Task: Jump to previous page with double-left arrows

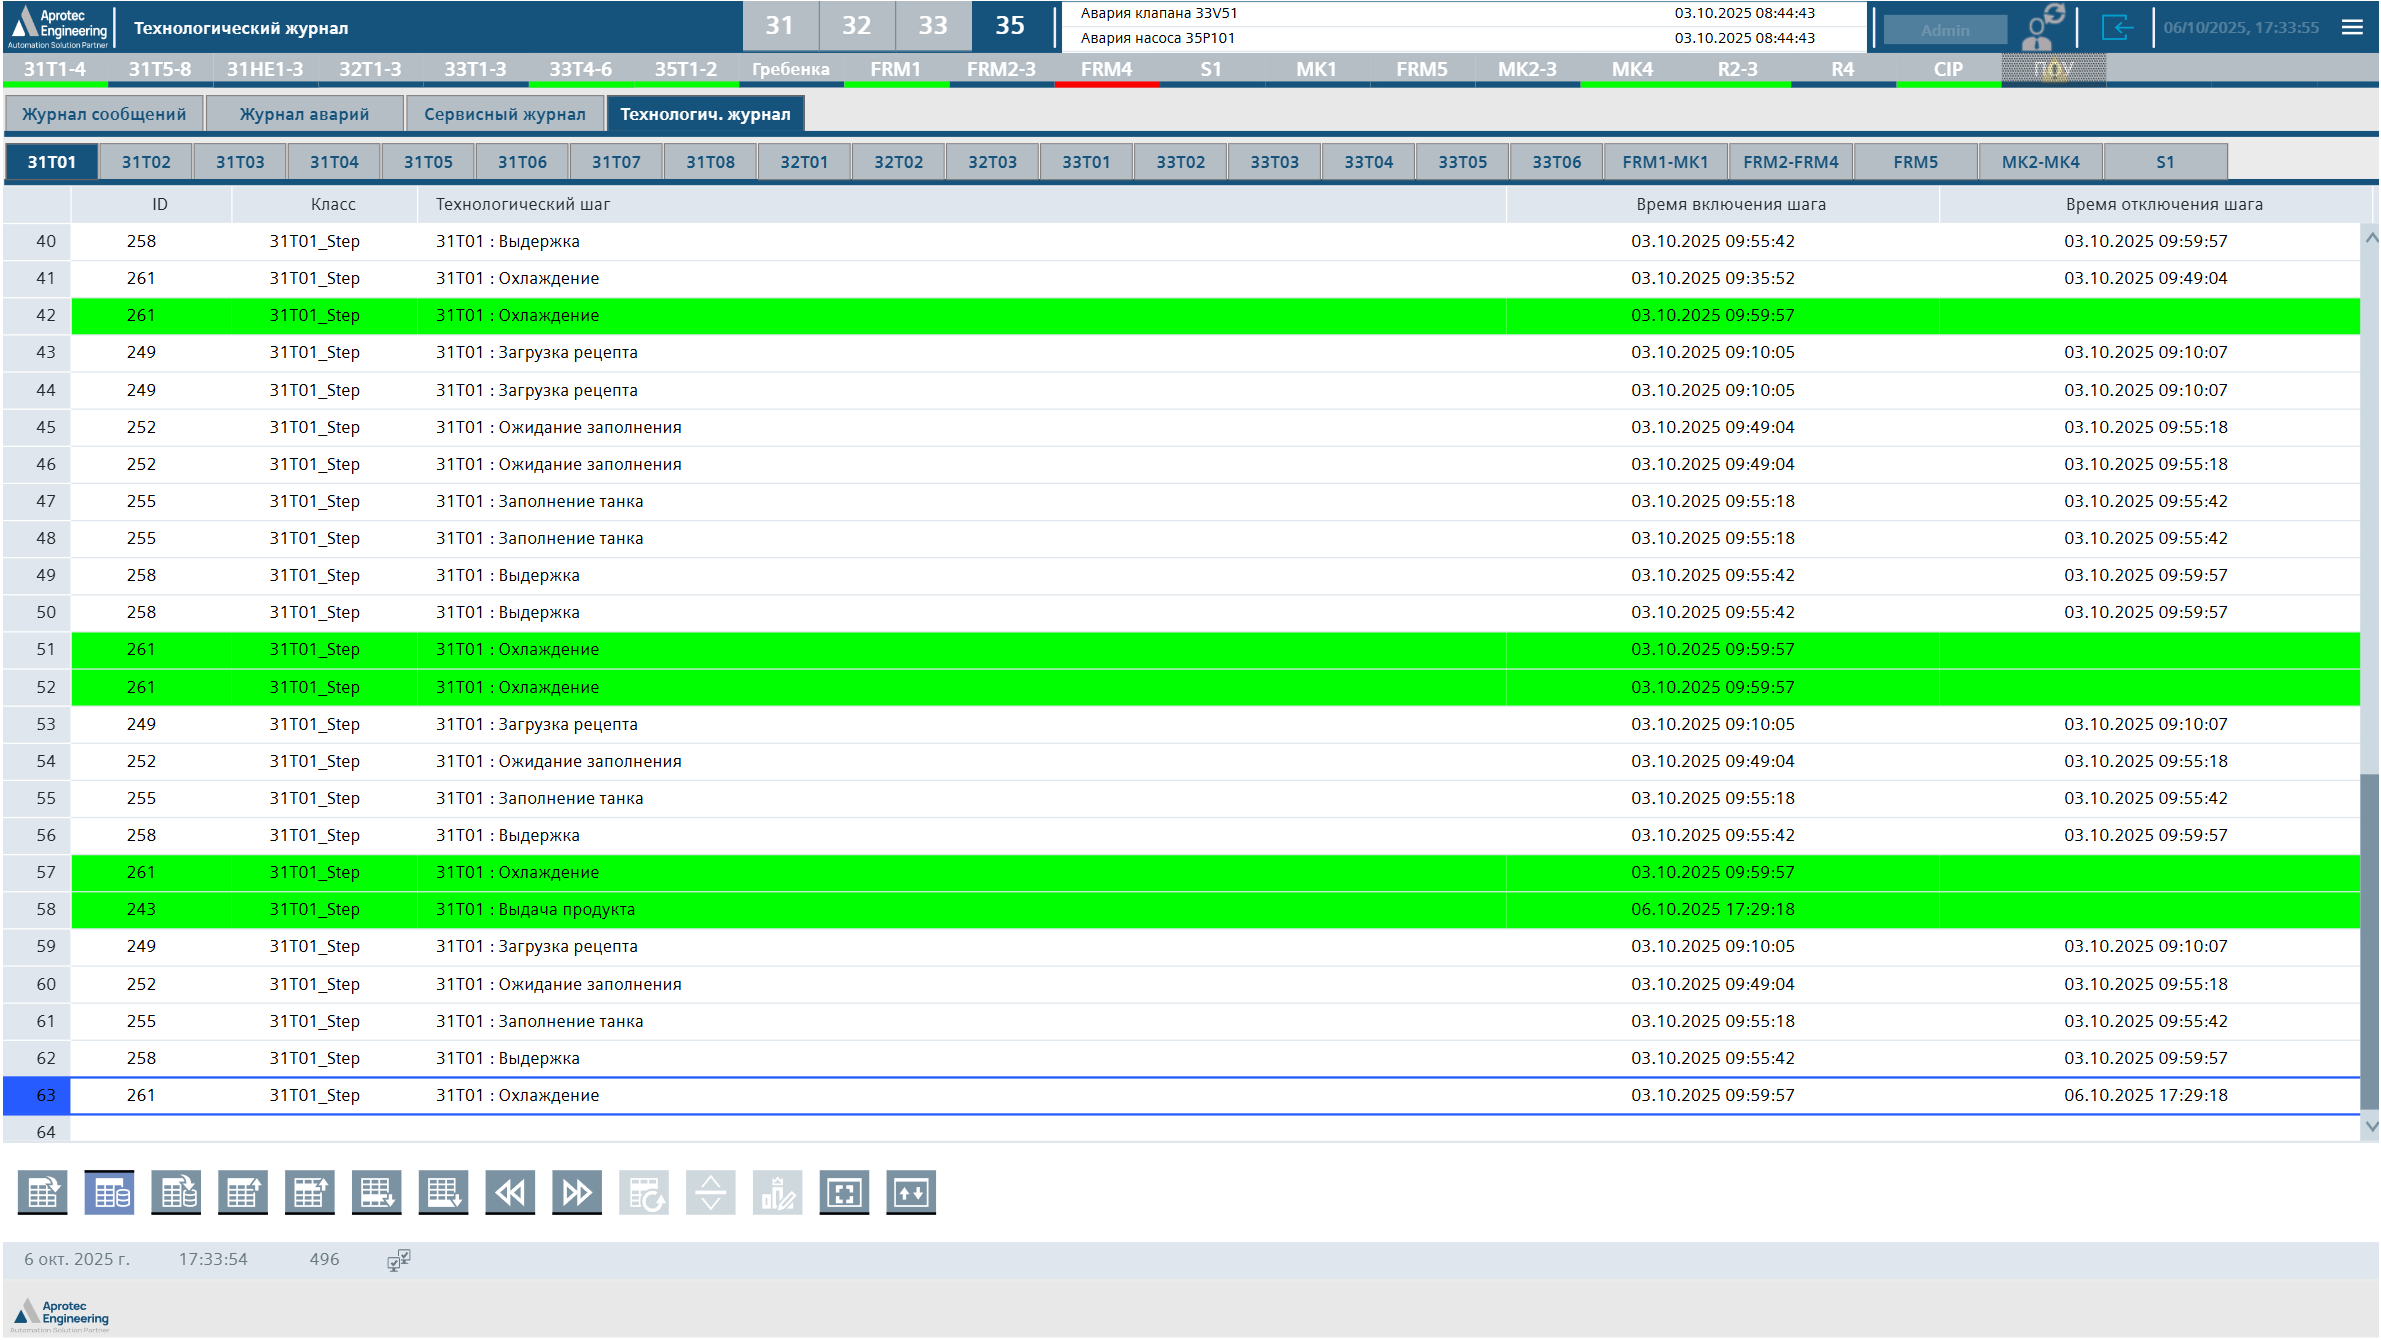Action: coord(510,1192)
